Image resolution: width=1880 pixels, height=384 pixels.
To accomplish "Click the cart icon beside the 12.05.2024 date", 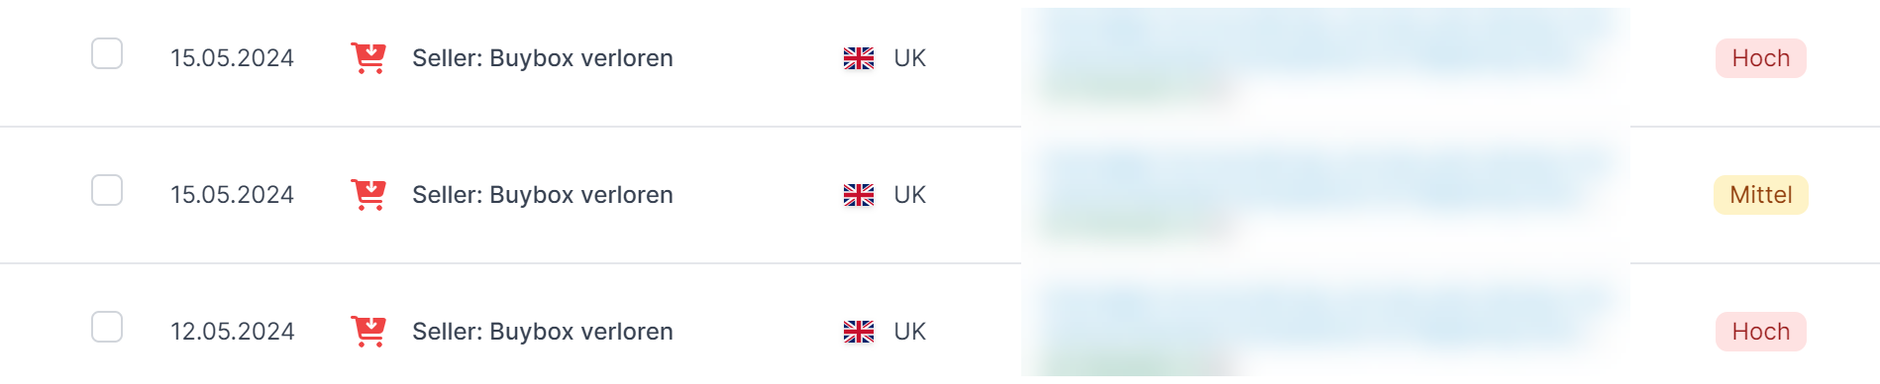I will pyautogui.click(x=368, y=331).
